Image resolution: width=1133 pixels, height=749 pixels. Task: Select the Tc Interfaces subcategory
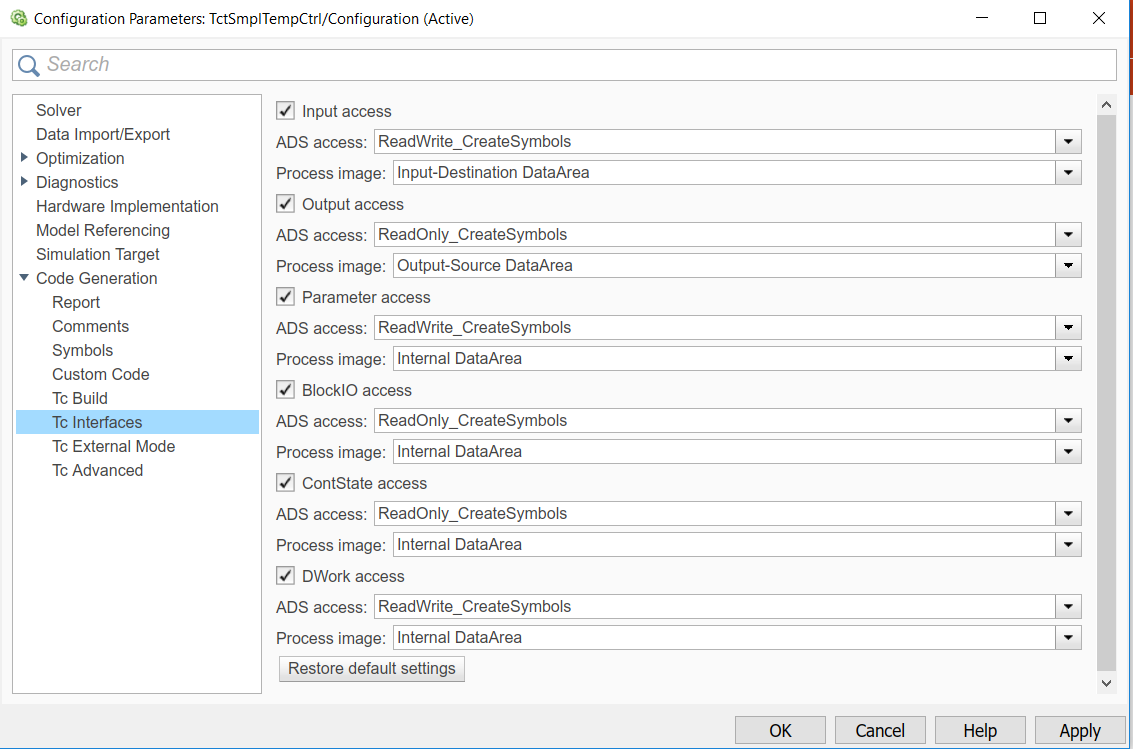coord(137,422)
